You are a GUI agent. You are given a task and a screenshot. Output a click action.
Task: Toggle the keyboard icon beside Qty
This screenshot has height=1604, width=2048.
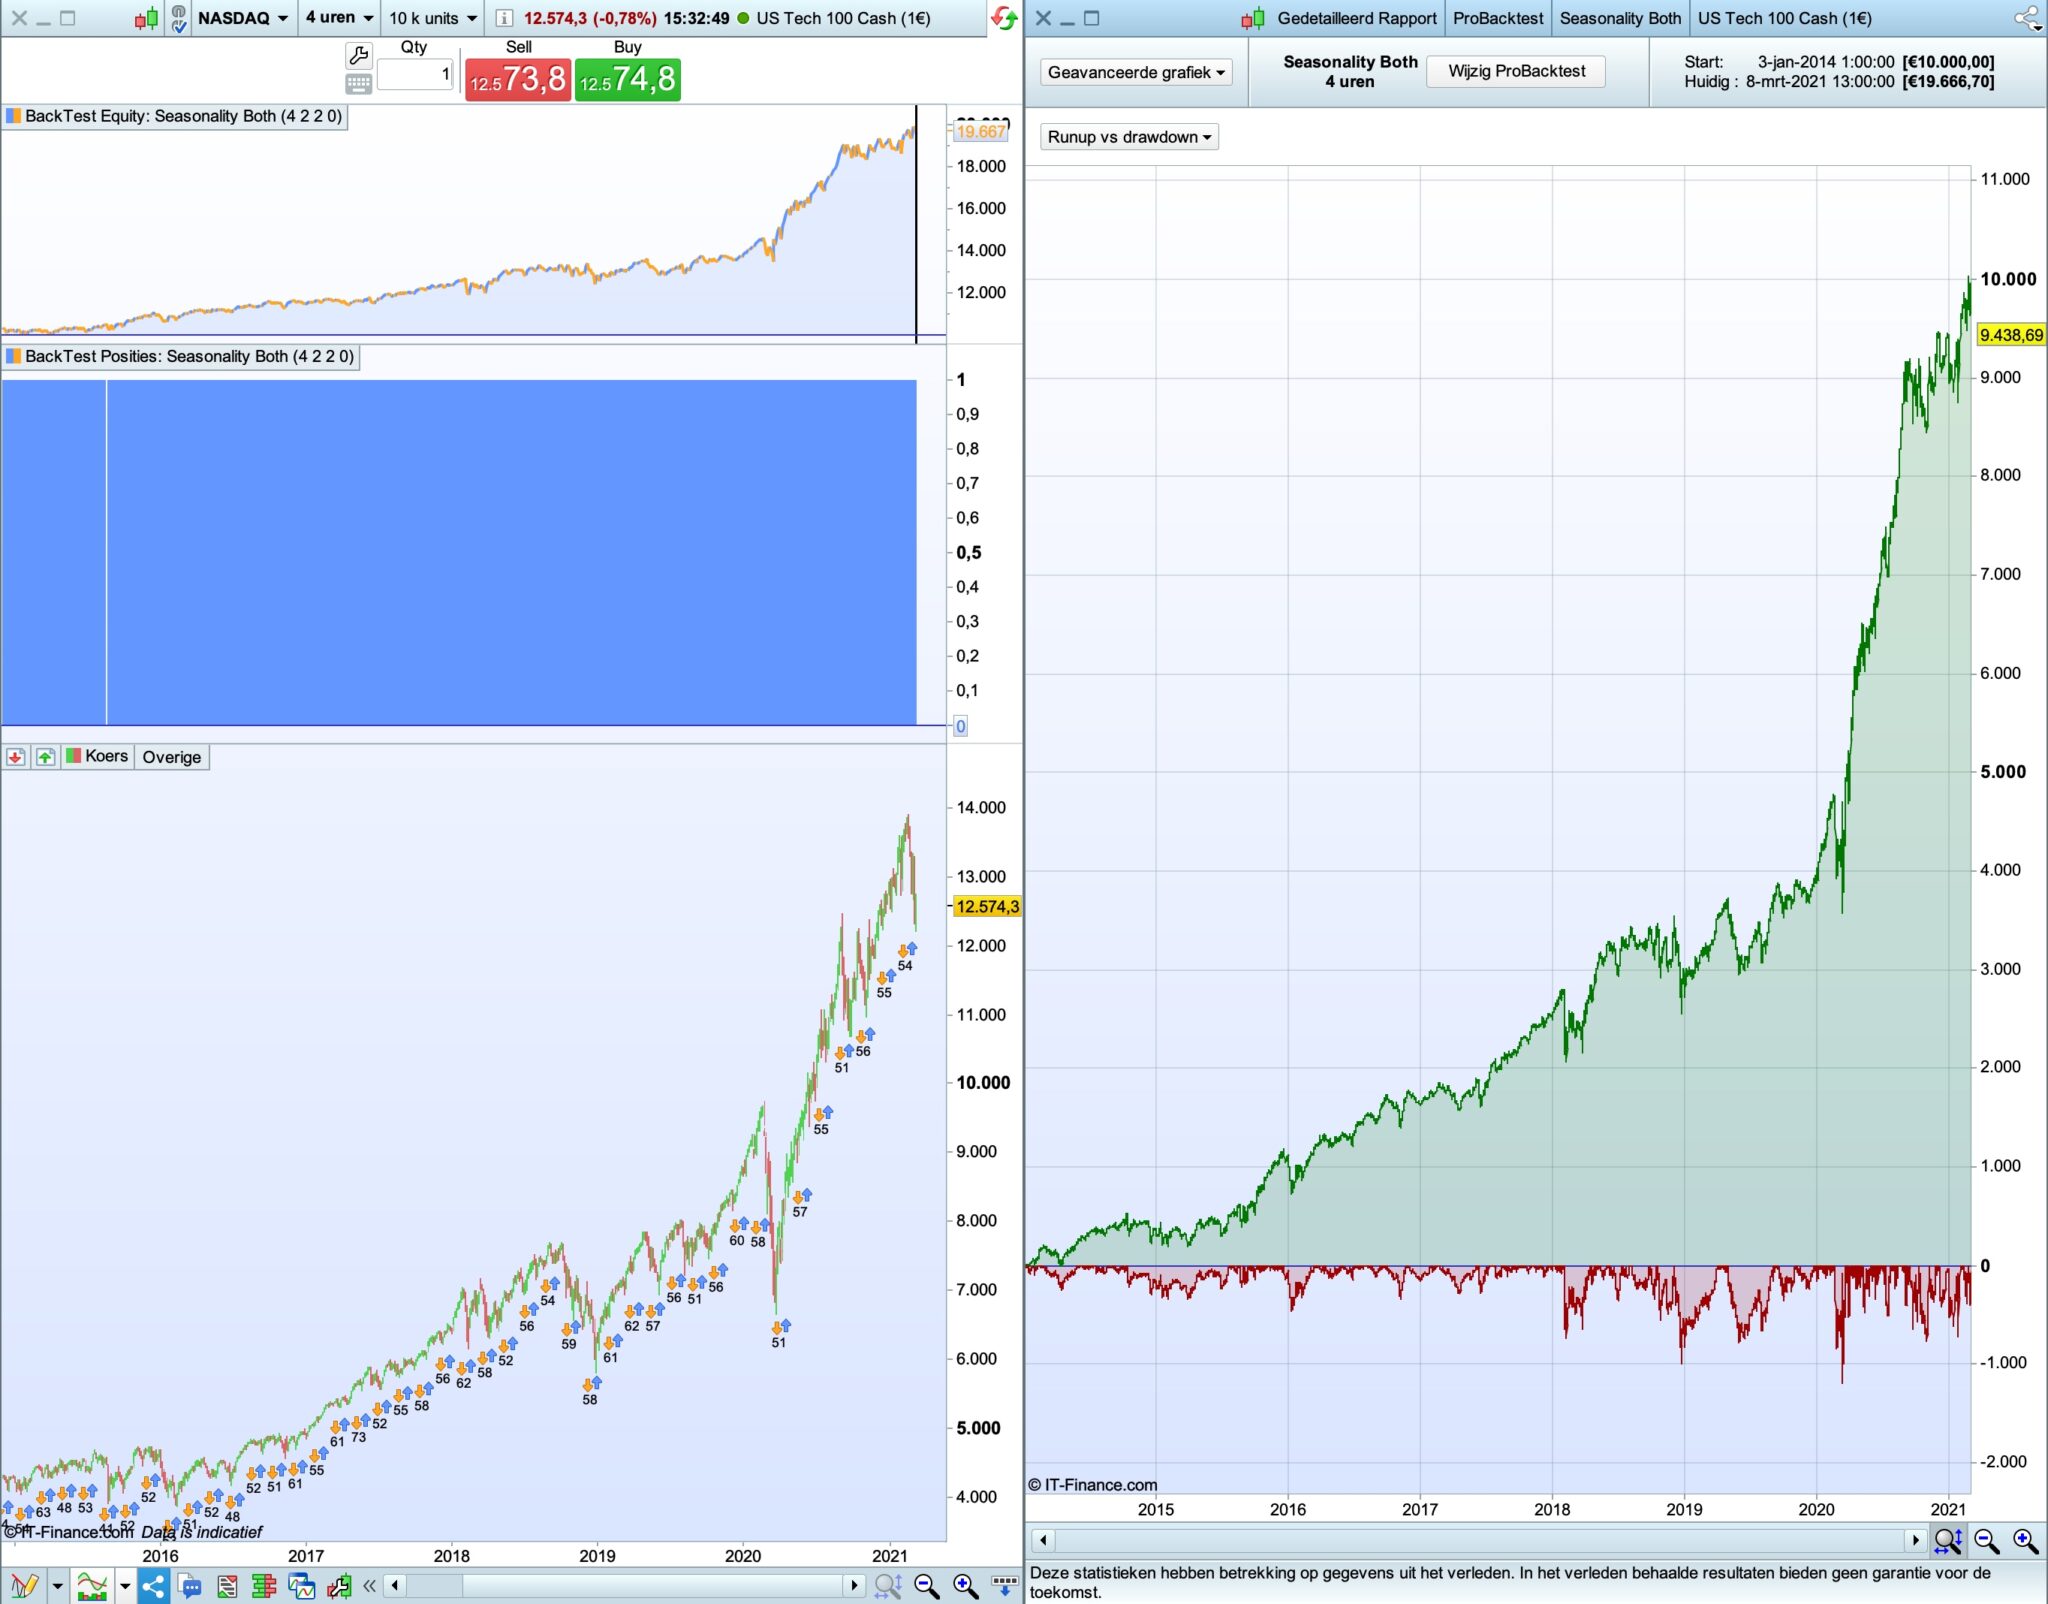tap(358, 84)
